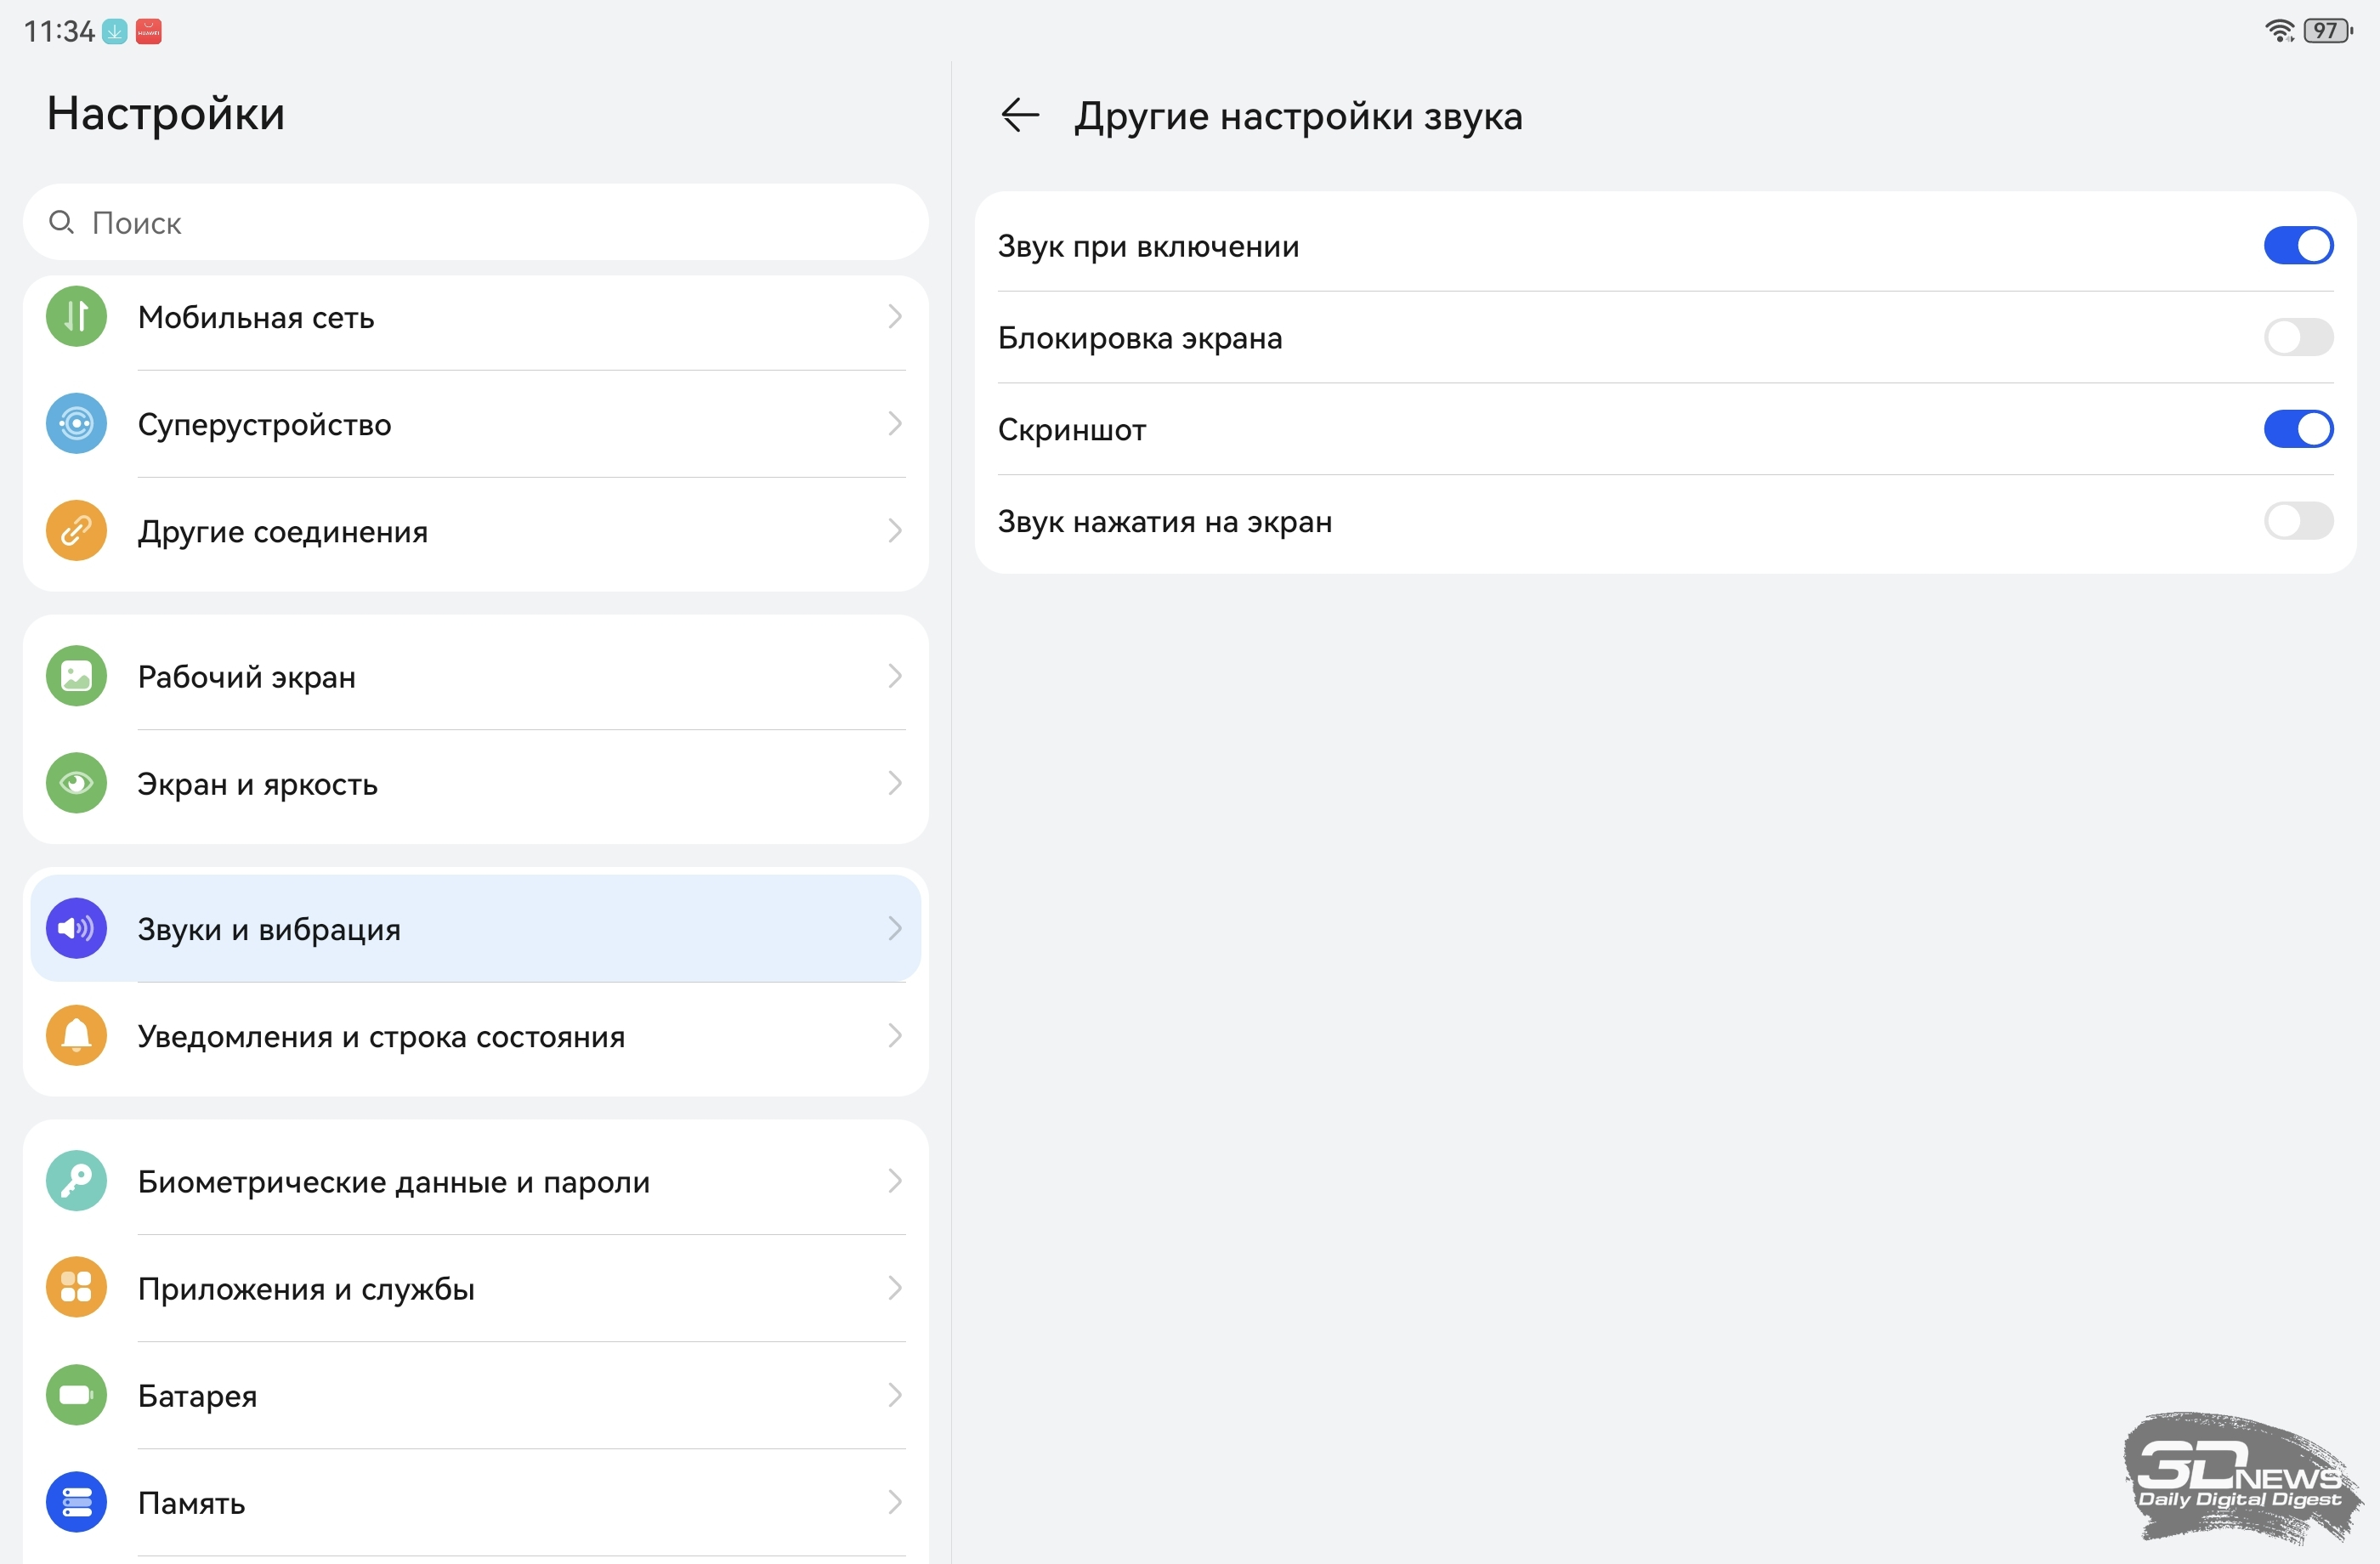Tap the green Mobile network icon
Screen dimensions: 2380x1564
pyautogui.click(x=76, y=317)
